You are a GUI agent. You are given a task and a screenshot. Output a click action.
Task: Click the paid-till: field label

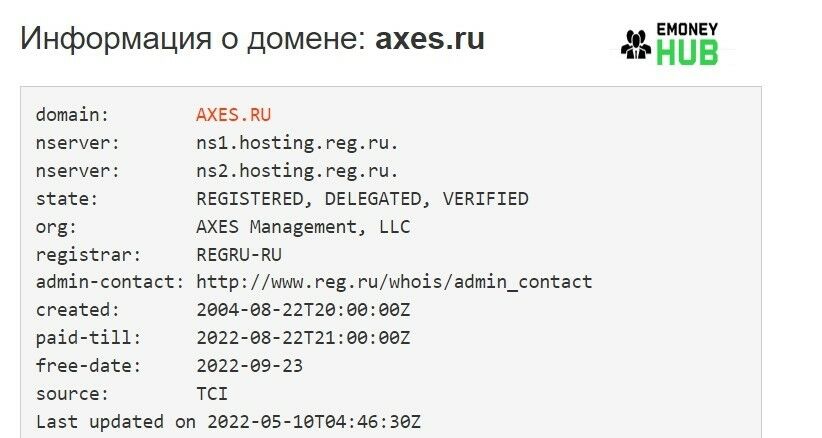(88, 338)
